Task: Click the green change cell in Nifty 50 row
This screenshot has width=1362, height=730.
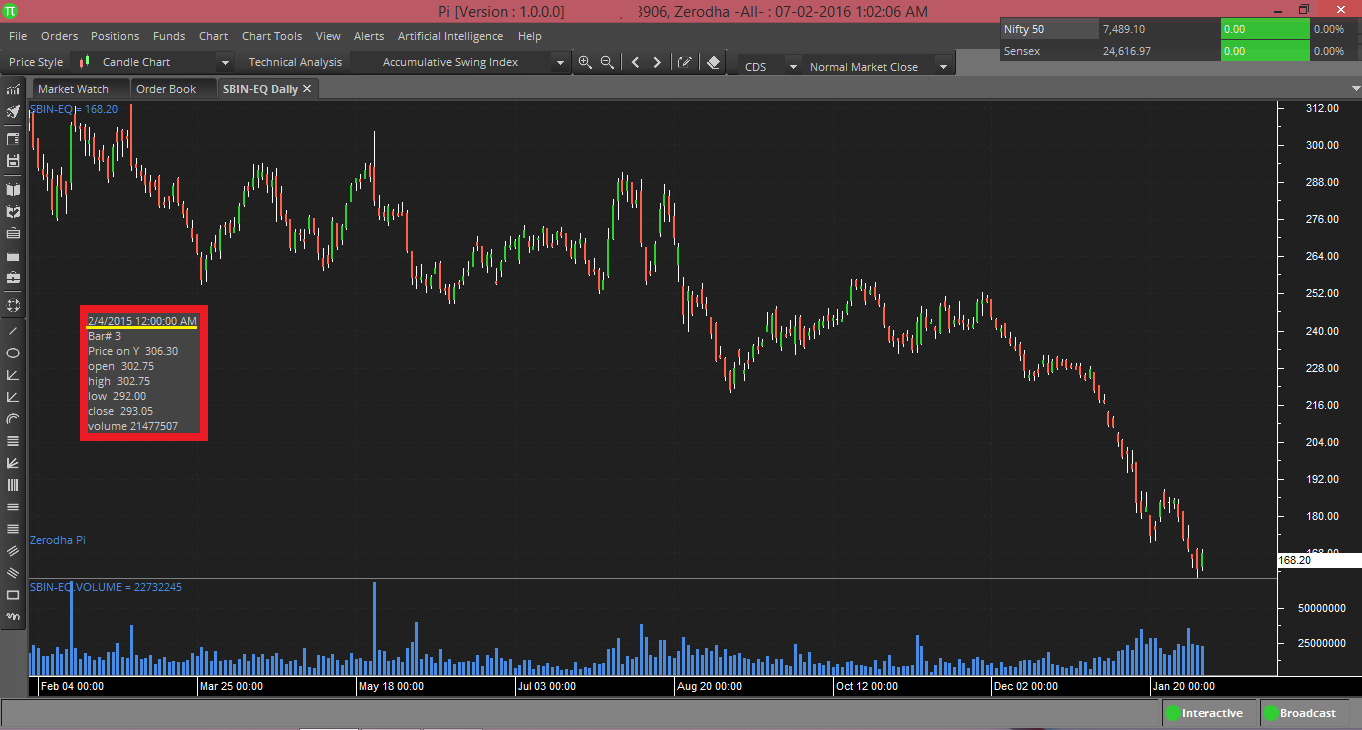Action: [x=1264, y=29]
